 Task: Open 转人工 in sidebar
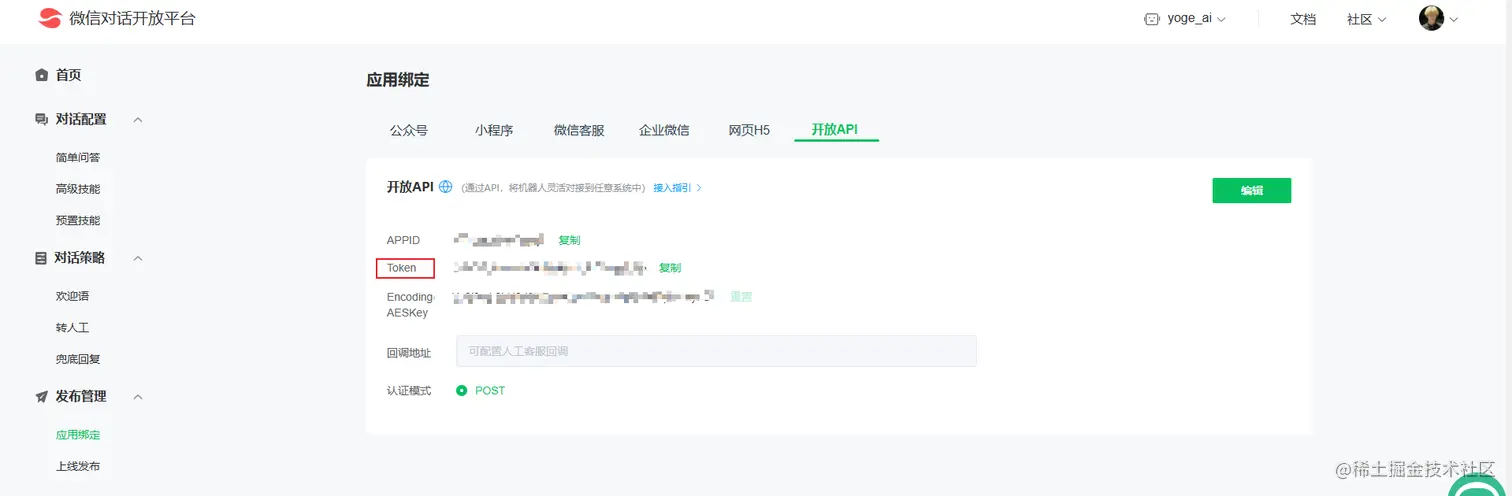point(72,328)
